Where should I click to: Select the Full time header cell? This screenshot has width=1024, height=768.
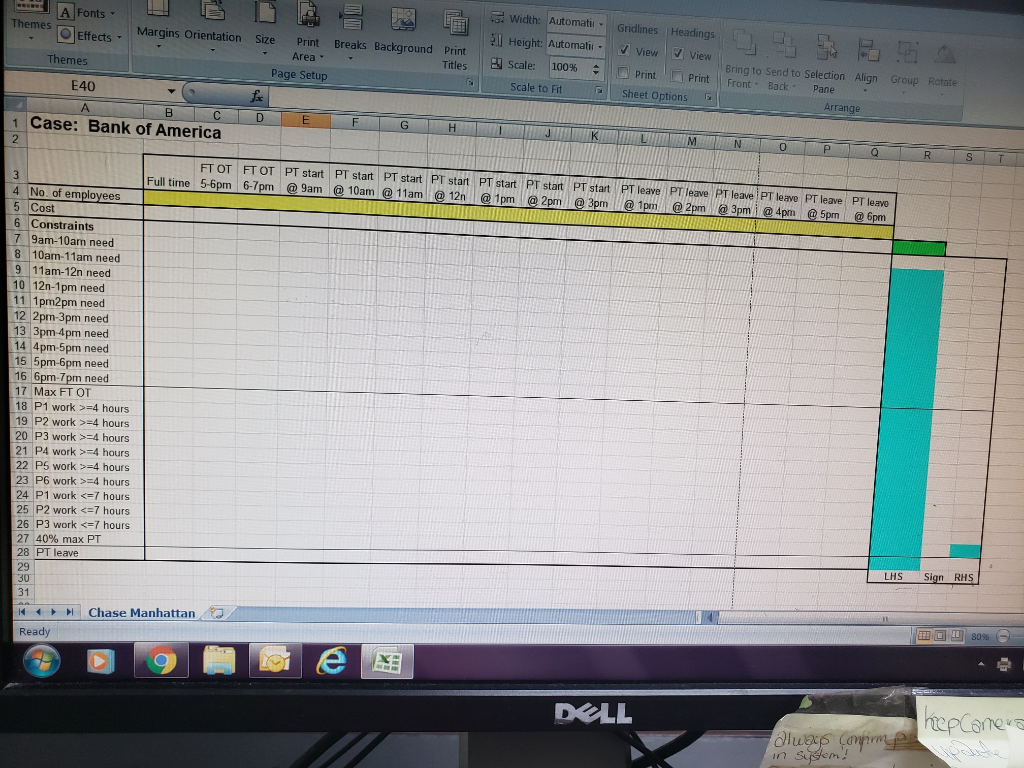click(x=168, y=175)
